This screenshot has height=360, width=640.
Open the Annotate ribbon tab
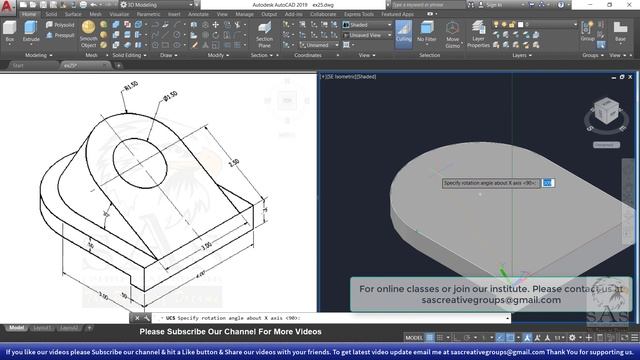coord(198,14)
